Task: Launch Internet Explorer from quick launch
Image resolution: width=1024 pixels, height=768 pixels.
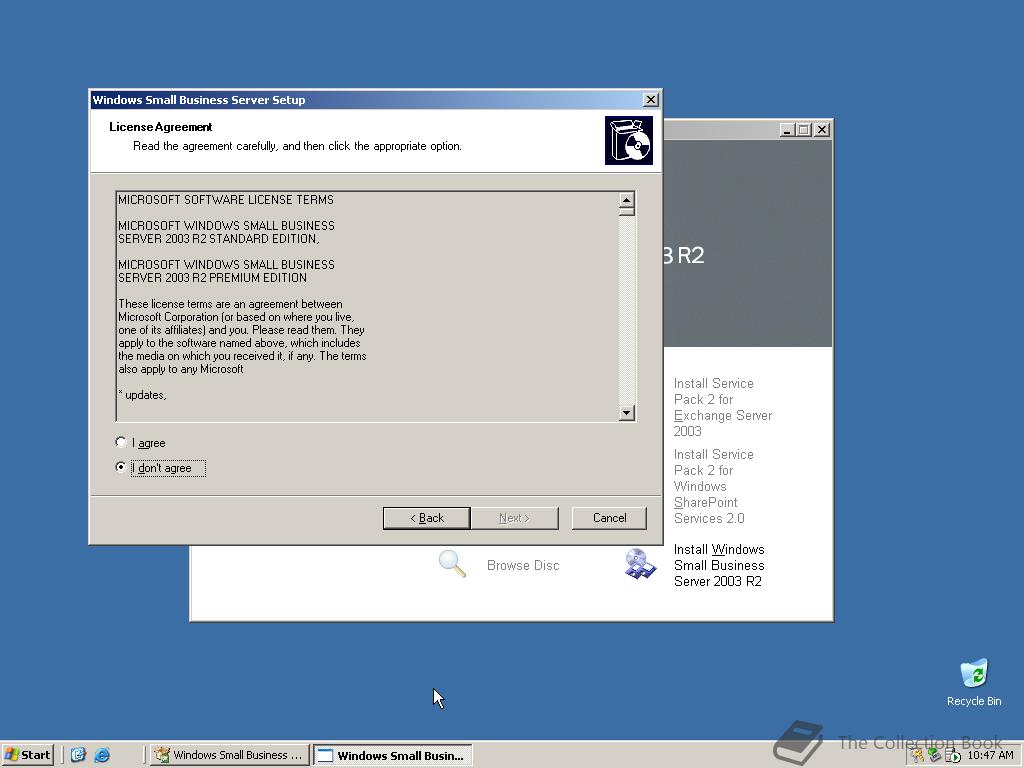Action: [102, 755]
